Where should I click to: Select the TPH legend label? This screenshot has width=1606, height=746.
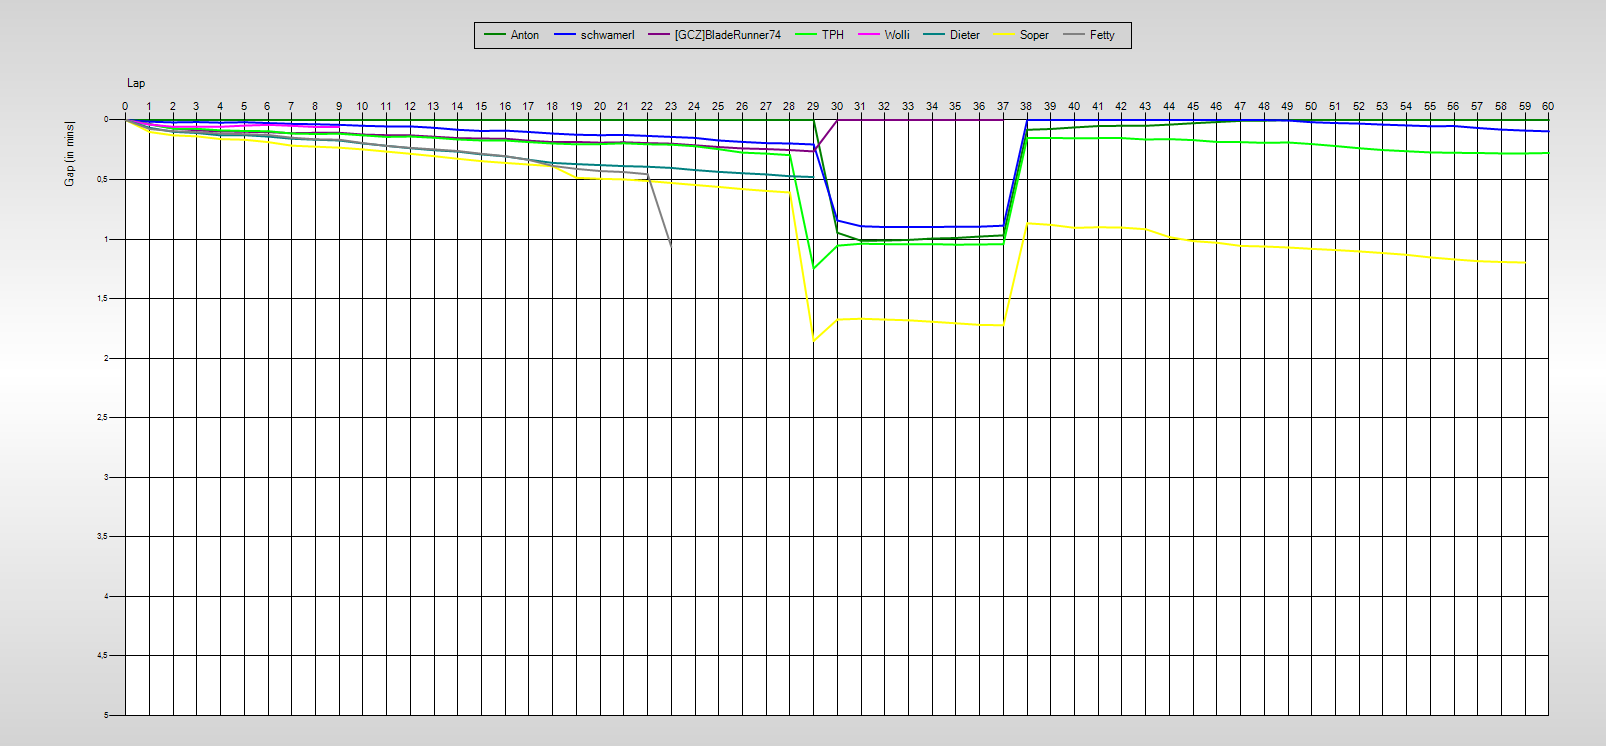[832, 35]
